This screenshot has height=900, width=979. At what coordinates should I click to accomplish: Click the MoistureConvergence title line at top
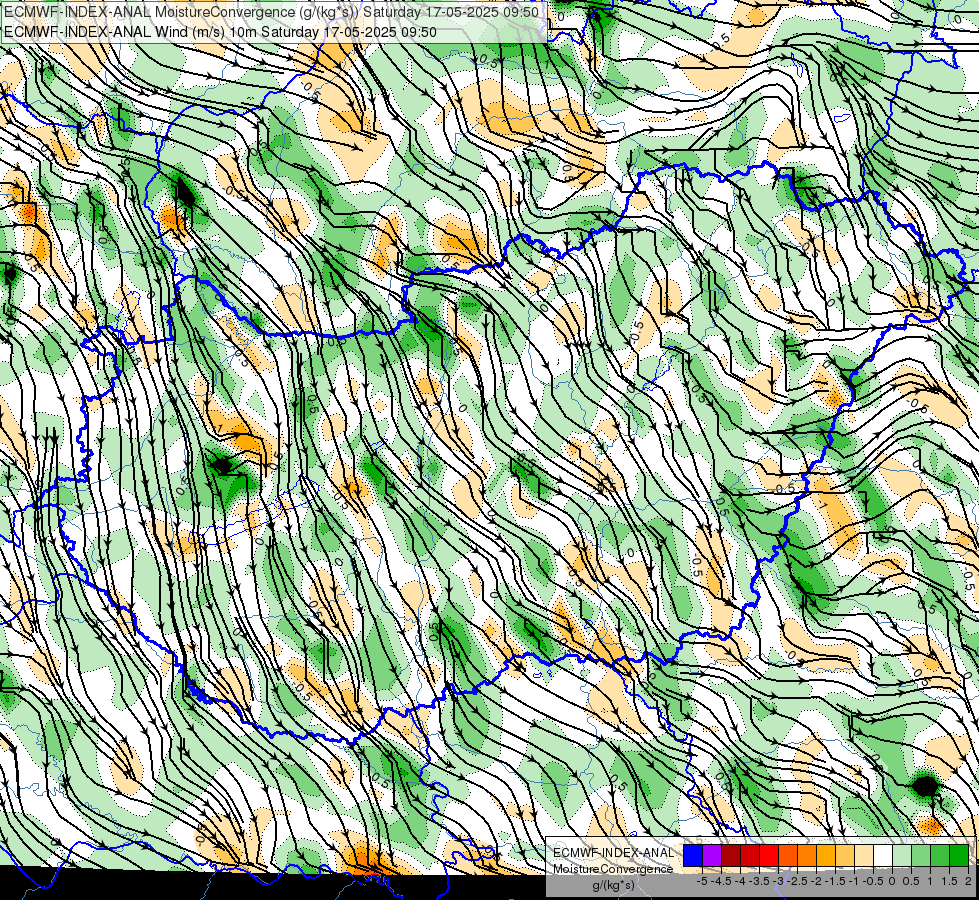coord(272,12)
